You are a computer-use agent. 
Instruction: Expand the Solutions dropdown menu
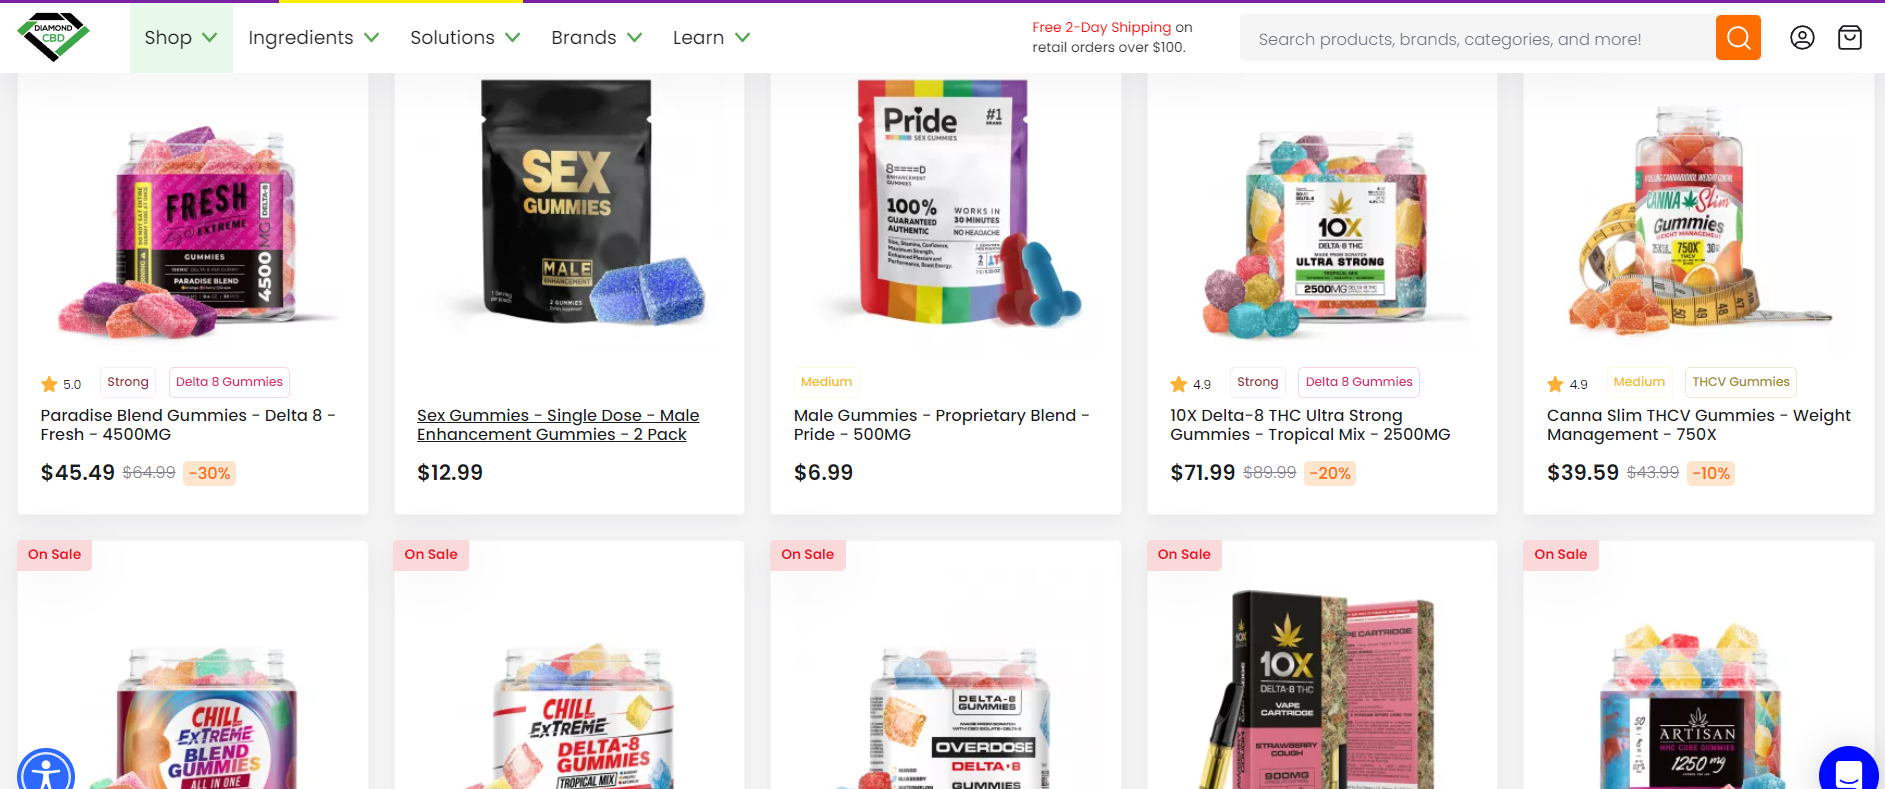[x=465, y=38]
